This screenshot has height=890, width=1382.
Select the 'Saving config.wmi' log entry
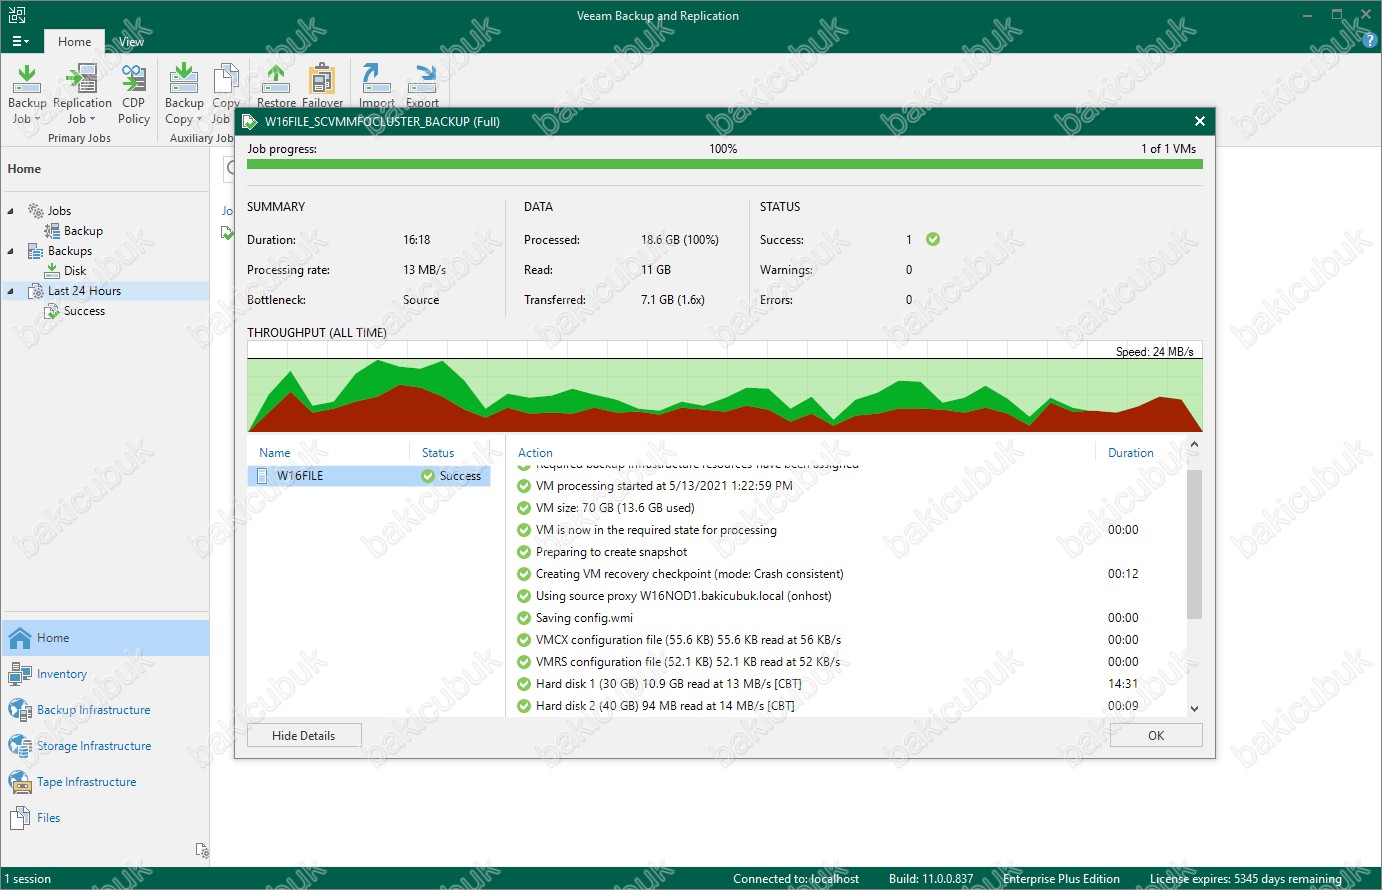coord(584,618)
